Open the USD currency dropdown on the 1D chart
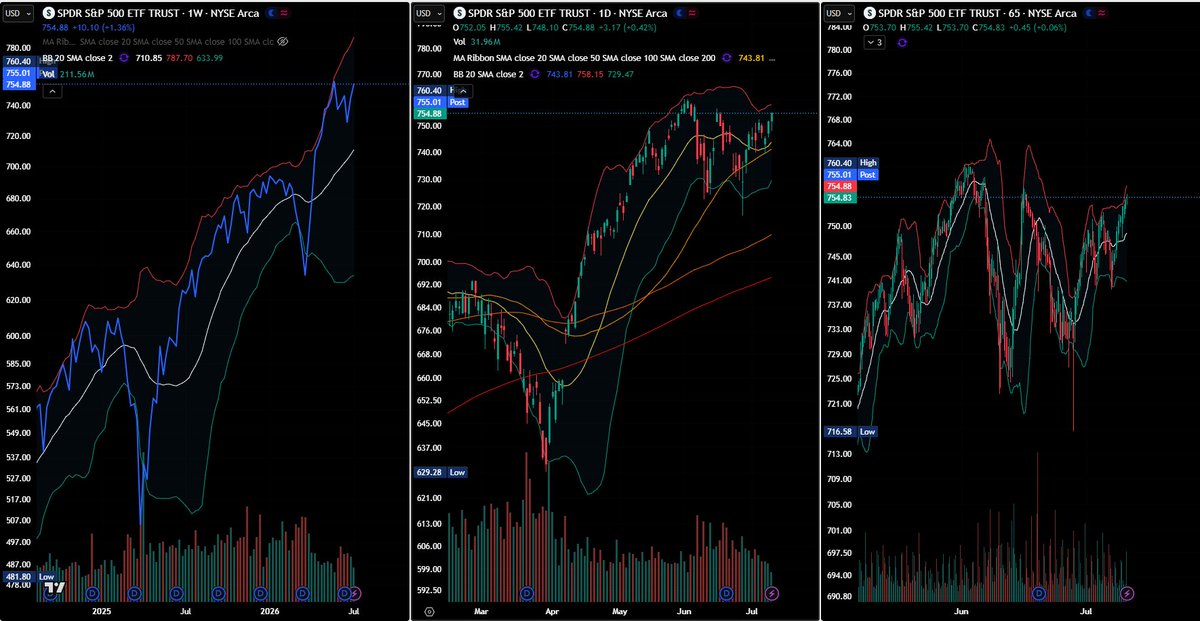Screen dimensions: 1200x621 (x=429, y=13)
